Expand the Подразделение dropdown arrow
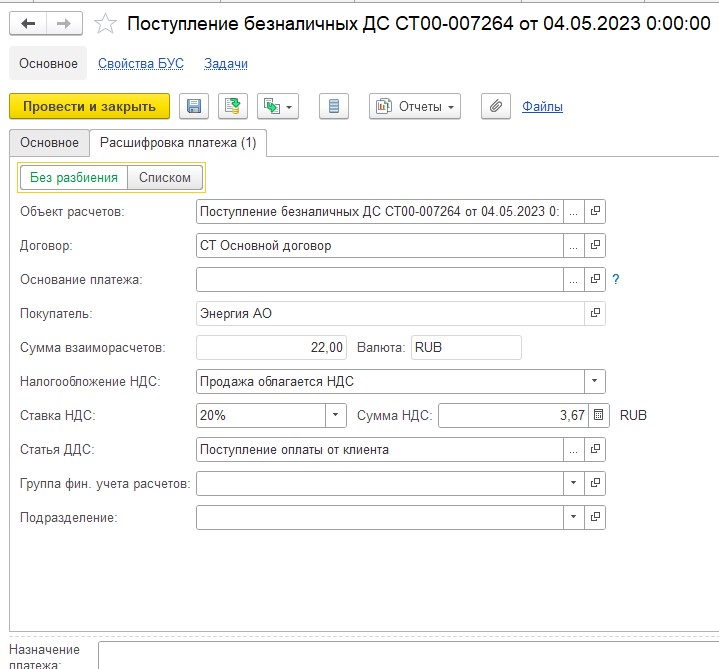This screenshot has height=669, width=719. pos(573,517)
